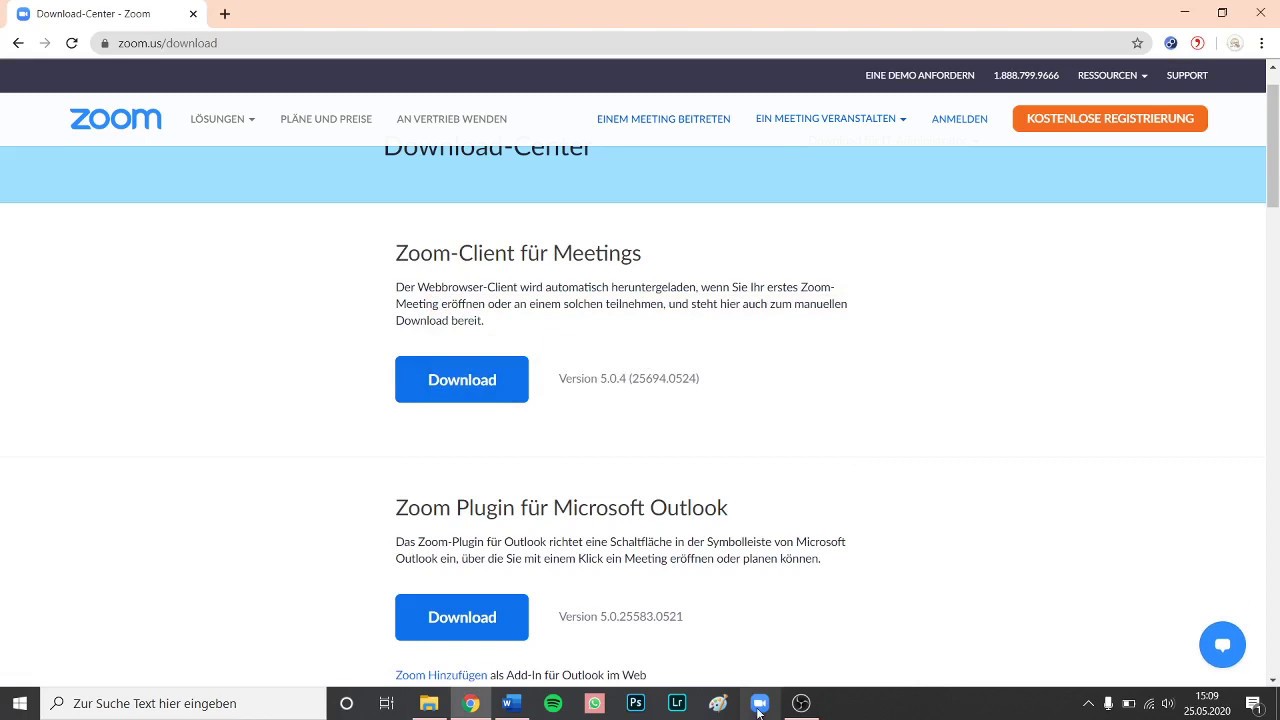1280x720 pixels.
Task: Open the Chrome profile avatar
Action: coord(1235,43)
